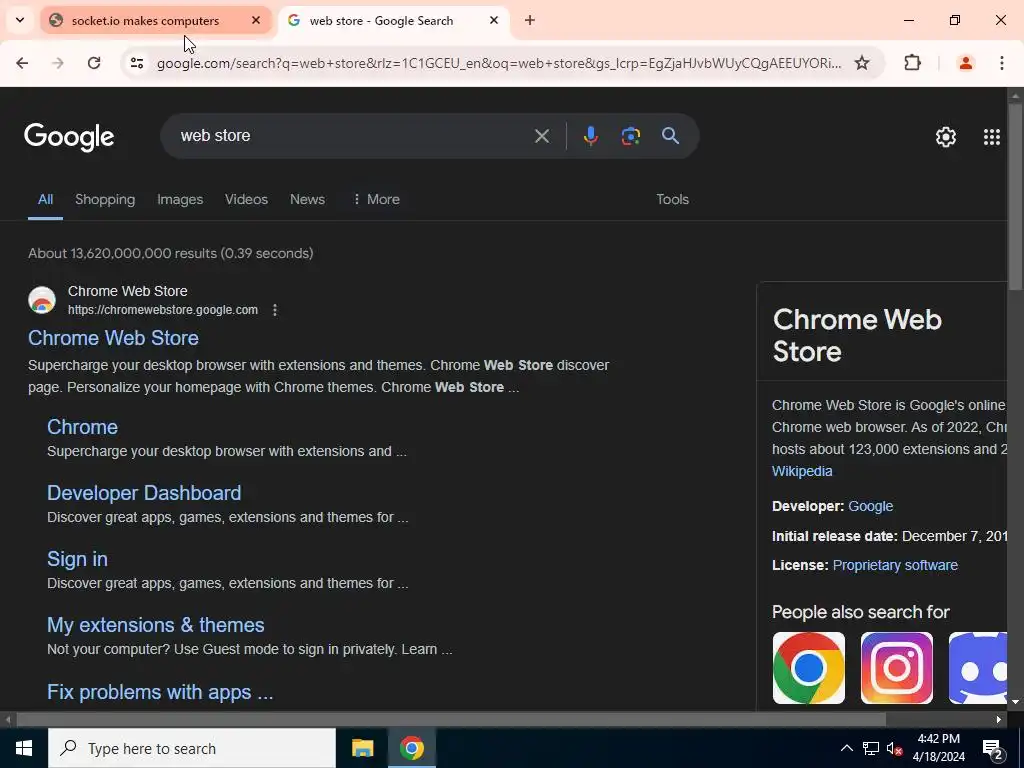Screen dimensions: 1024x768
Task: Close the web store Google Search tab
Action: click(x=494, y=20)
